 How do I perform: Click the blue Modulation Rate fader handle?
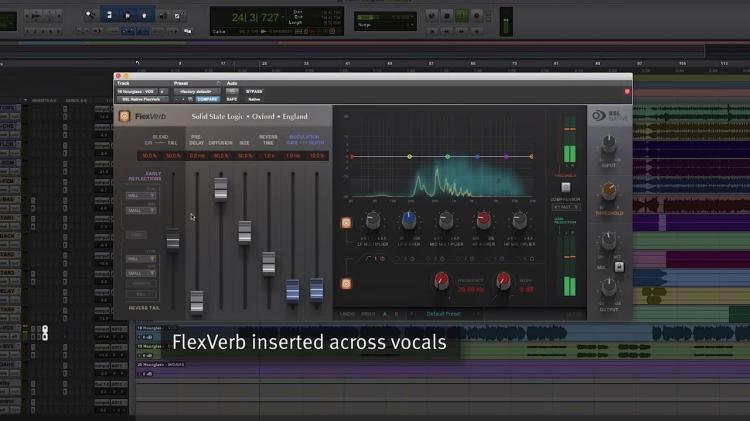pyautogui.click(x=293, y=290)
